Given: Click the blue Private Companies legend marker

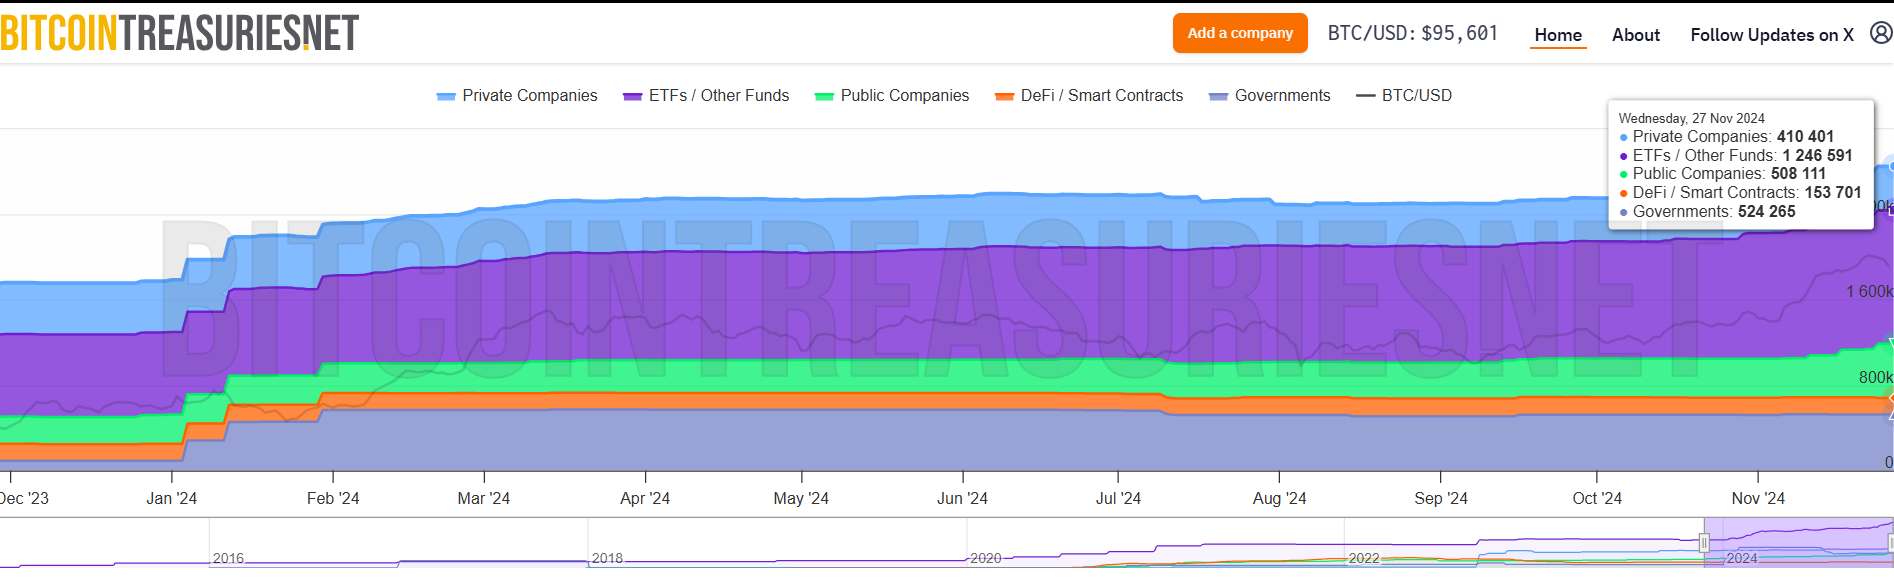Looking at the screenshot, I should tap(446, 97).
